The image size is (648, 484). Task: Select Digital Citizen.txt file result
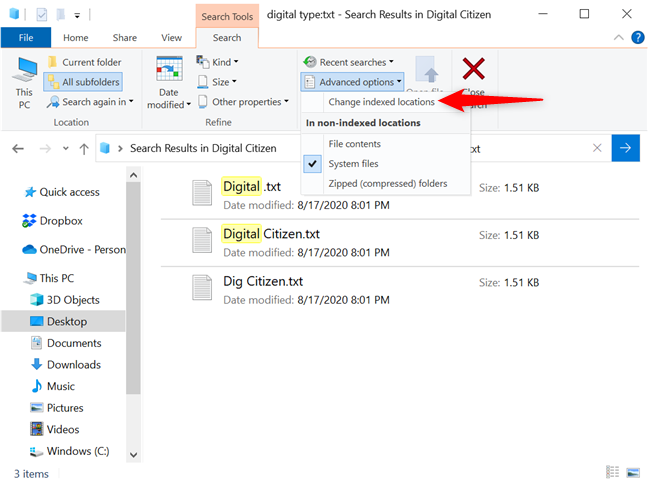point(400,243)
